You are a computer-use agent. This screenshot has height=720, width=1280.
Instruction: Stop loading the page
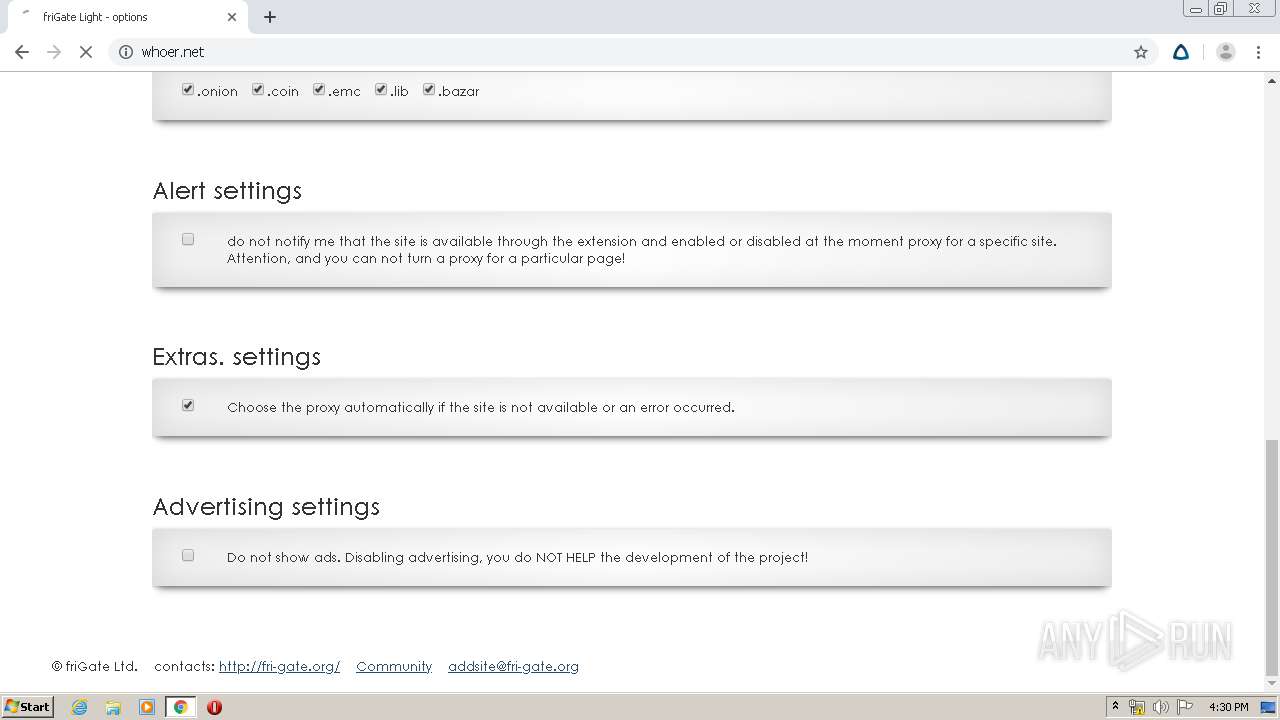point(86,52)
